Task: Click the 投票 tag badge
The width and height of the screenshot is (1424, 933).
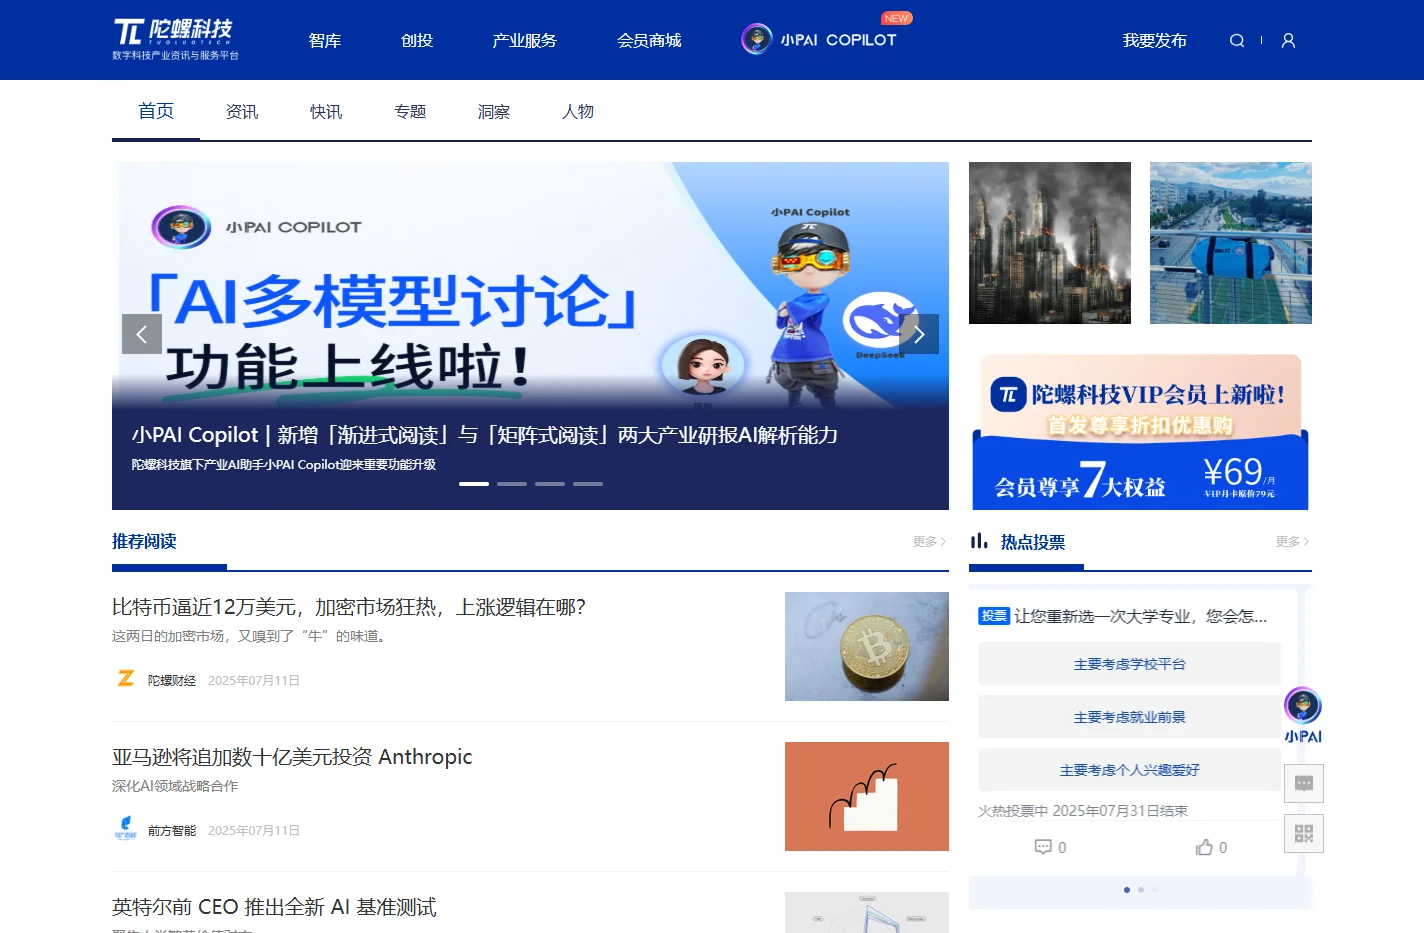Action: (x=994, y=616)
